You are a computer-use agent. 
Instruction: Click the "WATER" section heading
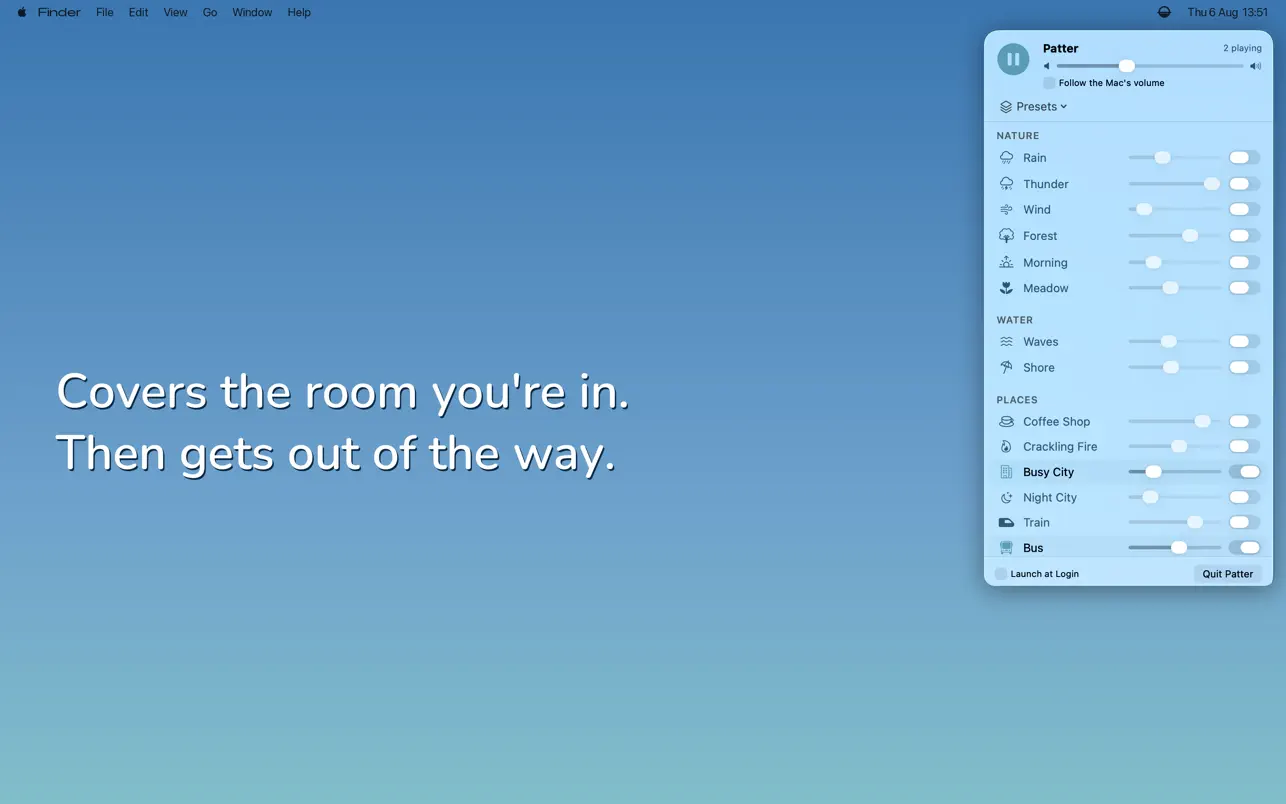point(1015,320)
